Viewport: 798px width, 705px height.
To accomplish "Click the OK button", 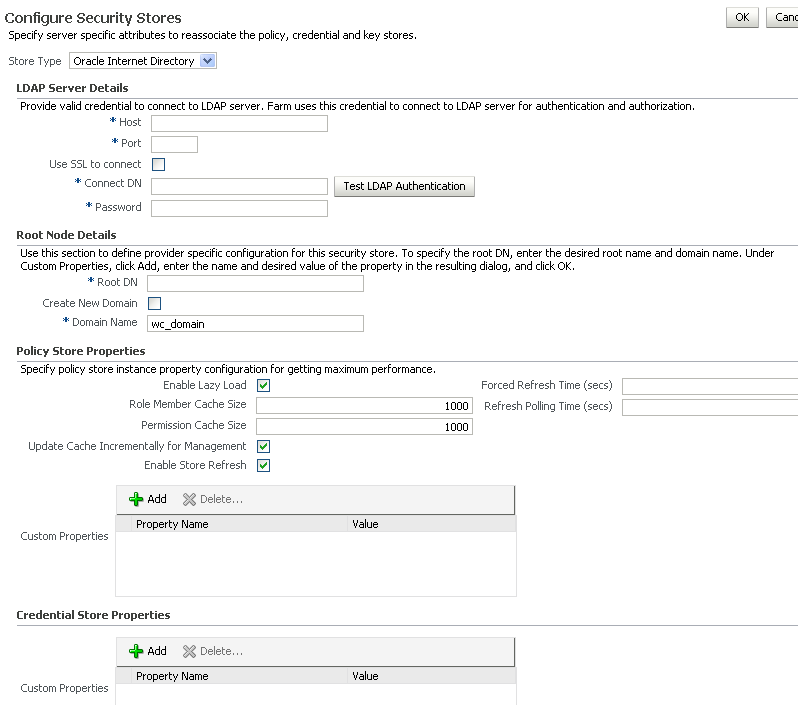I will (x=741, y=17).
